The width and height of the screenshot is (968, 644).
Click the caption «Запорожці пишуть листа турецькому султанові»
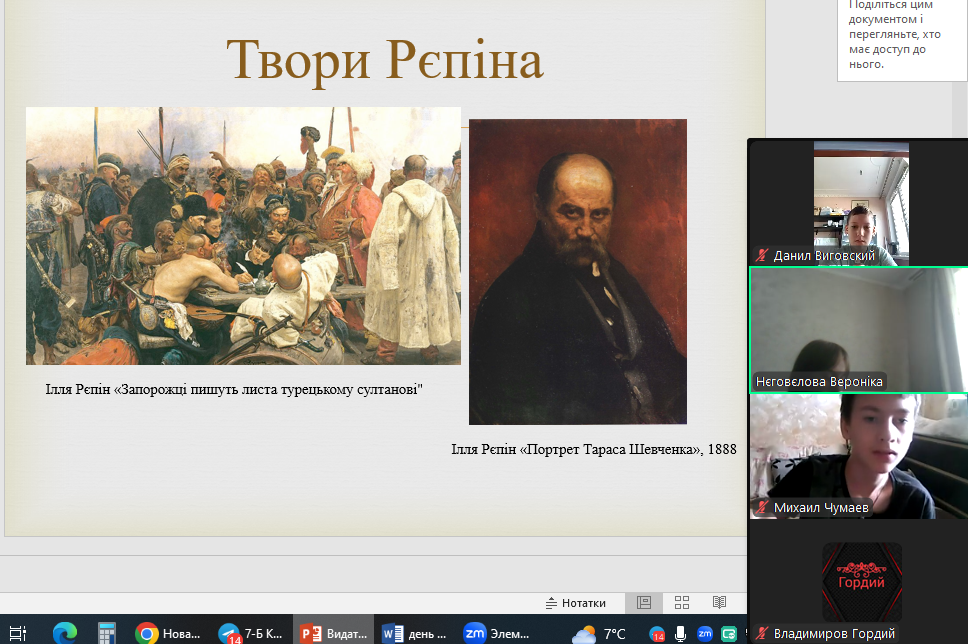[234, 389]
